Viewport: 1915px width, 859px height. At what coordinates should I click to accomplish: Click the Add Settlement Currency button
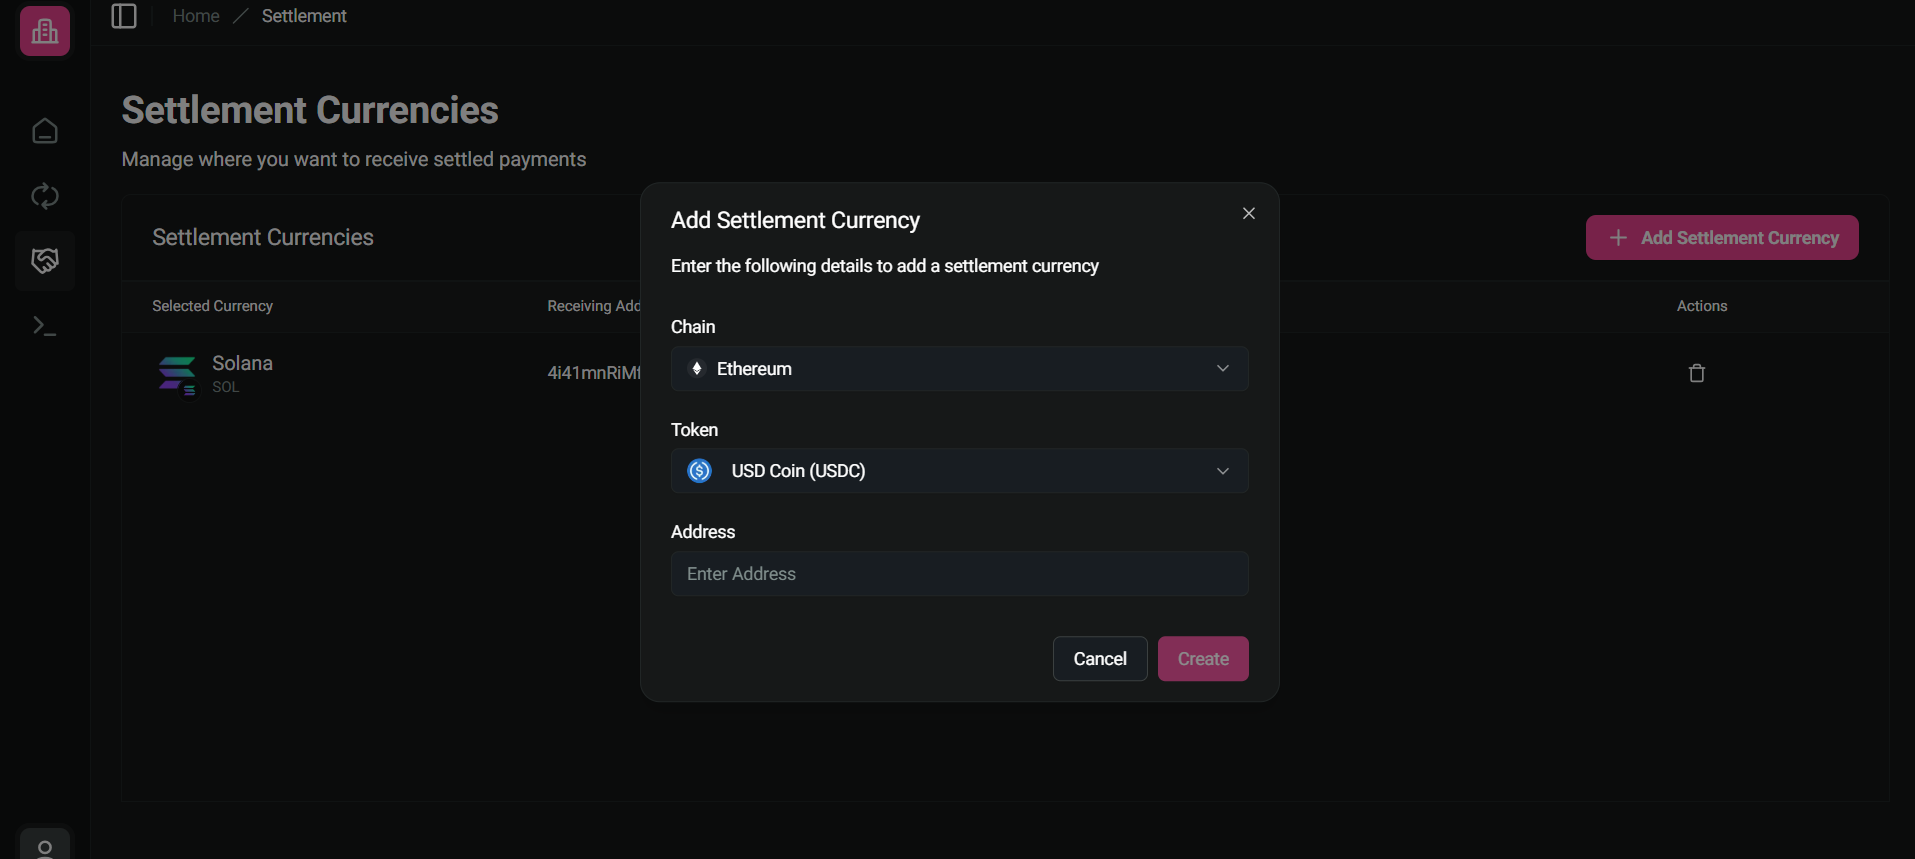pyautogui.click(x=1722, y=238)
